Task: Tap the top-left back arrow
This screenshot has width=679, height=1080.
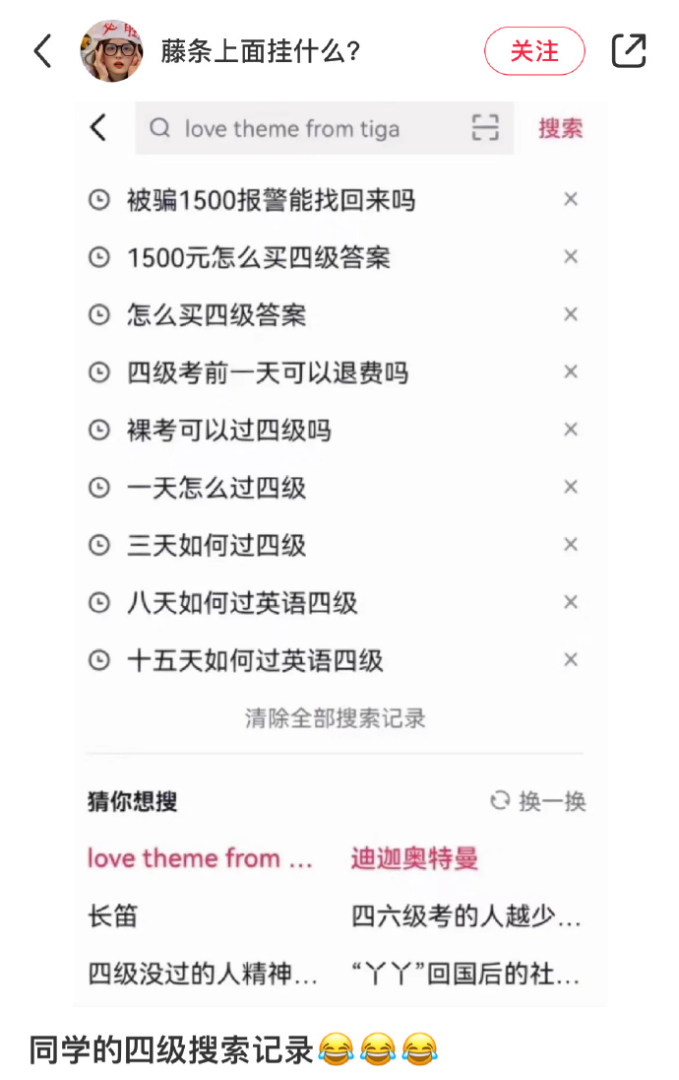Action: coord(43,51)
